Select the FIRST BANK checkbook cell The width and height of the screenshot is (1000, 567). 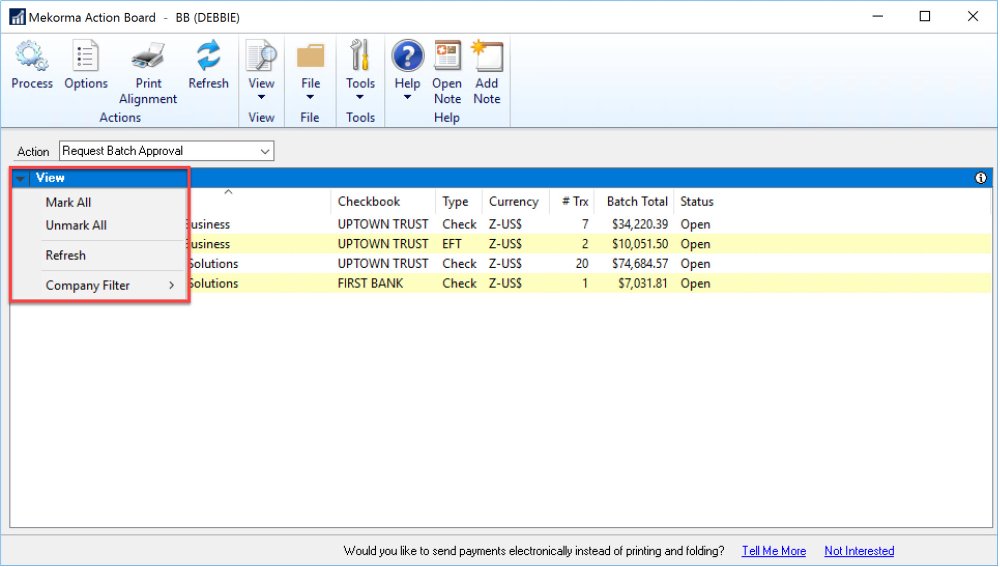371,284
